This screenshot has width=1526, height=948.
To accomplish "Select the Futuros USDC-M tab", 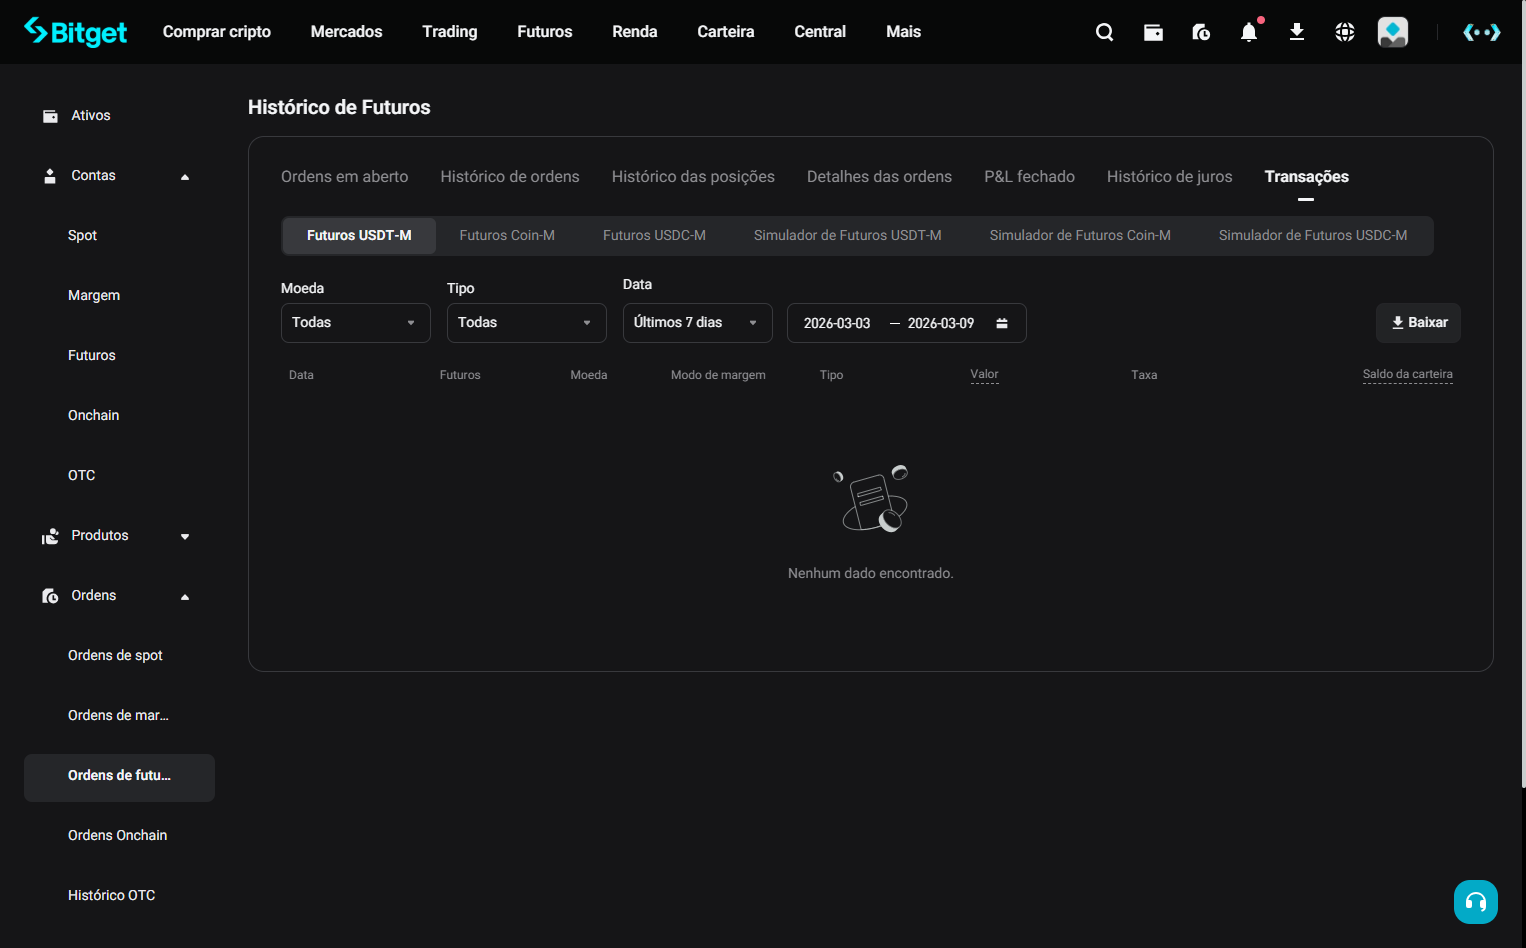I will tap(654, 236).
